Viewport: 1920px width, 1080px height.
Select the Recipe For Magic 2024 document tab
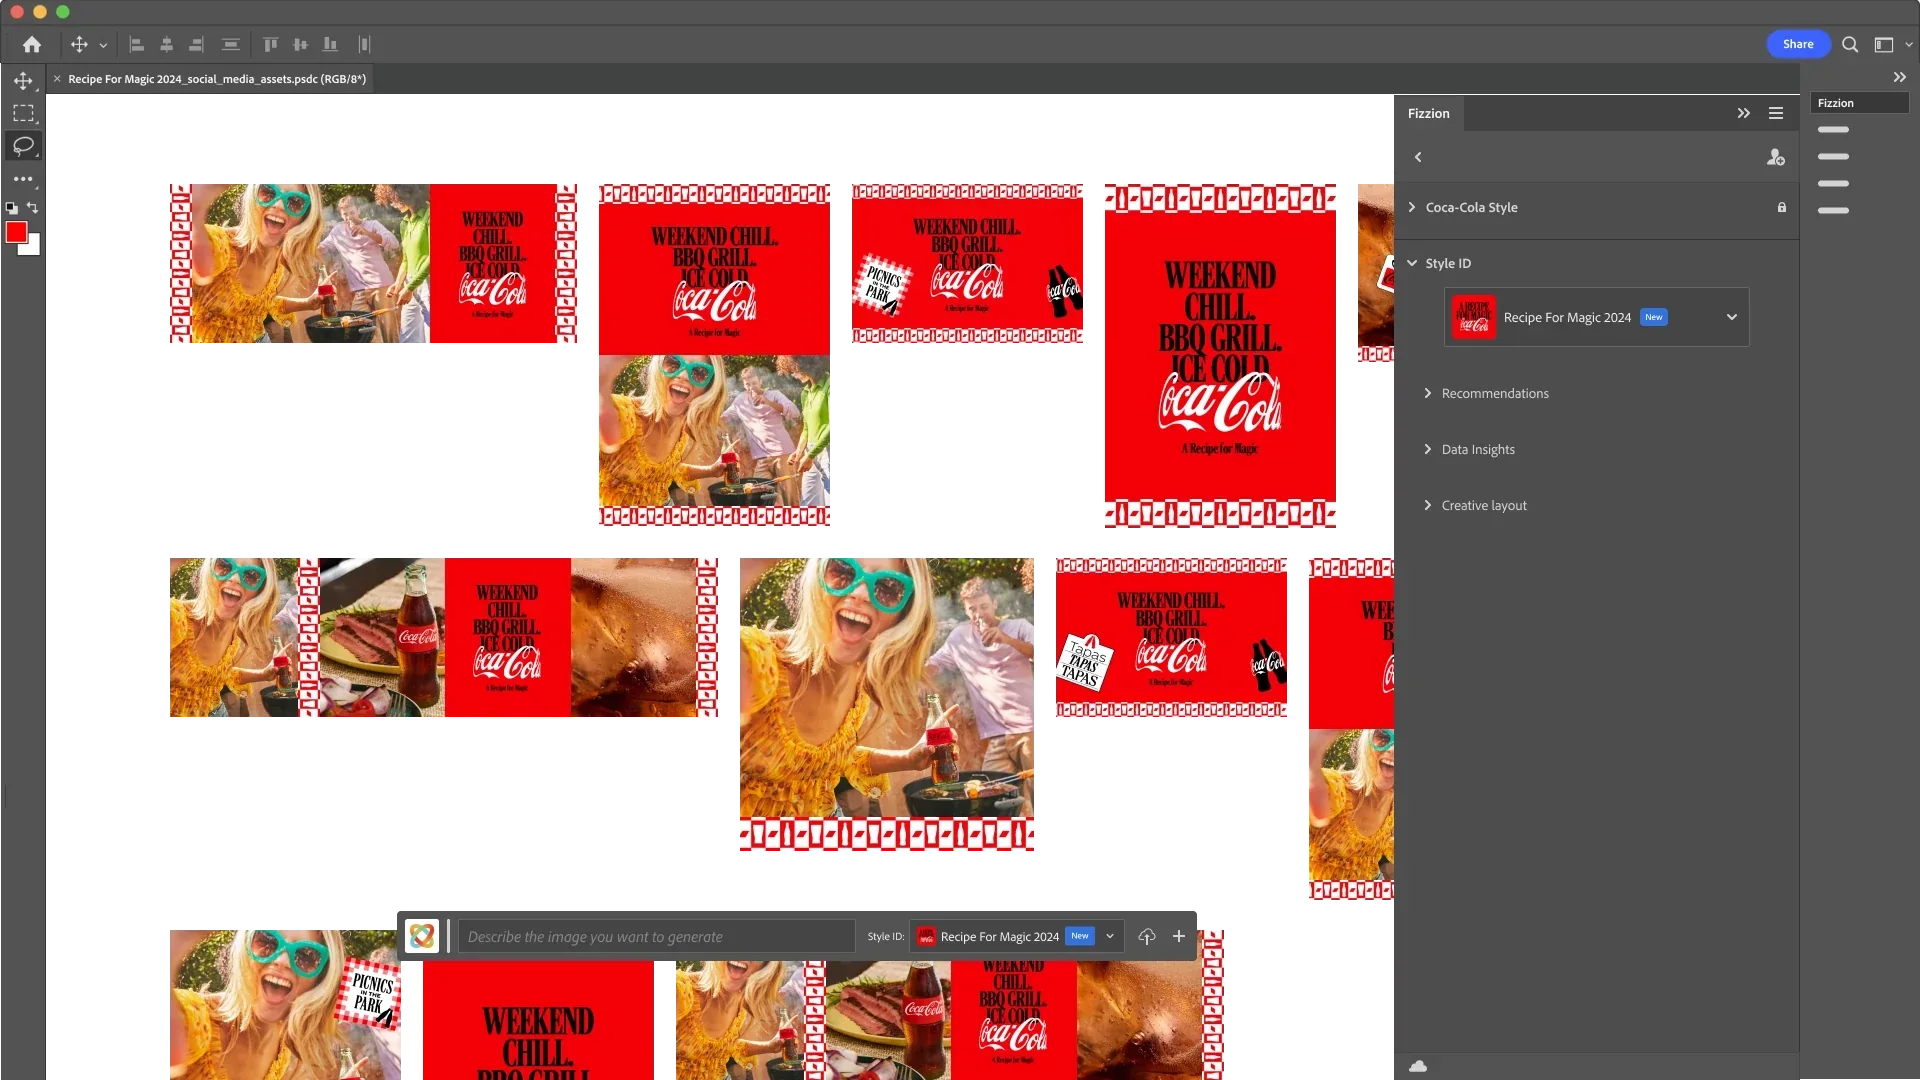click(x=217, y=78)
